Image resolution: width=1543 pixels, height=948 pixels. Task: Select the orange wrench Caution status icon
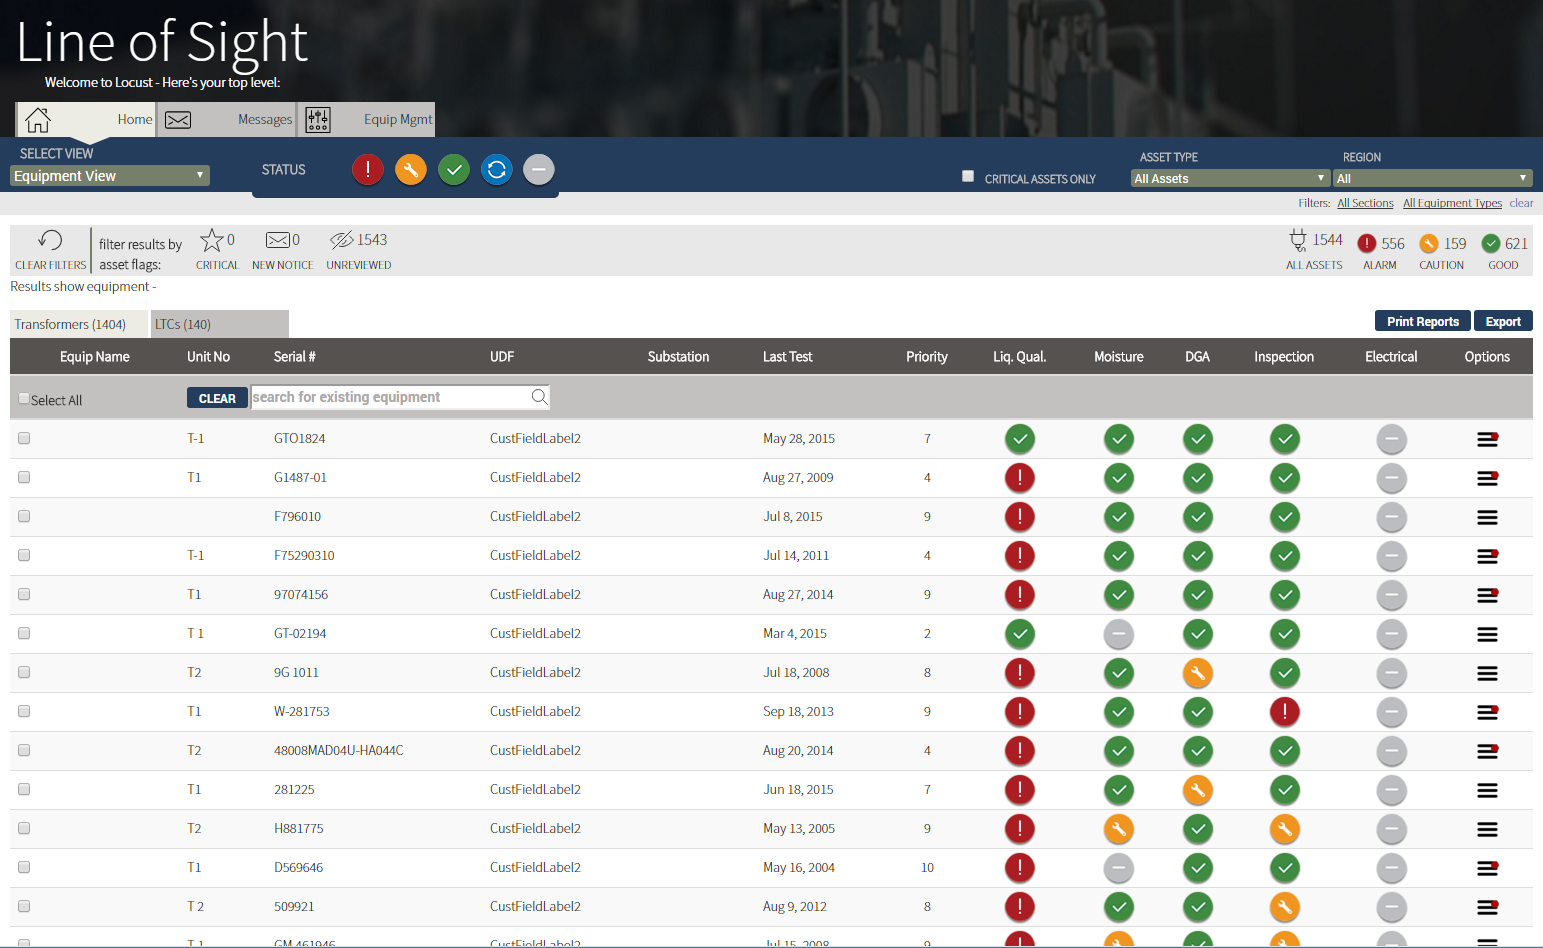(410, 169)
